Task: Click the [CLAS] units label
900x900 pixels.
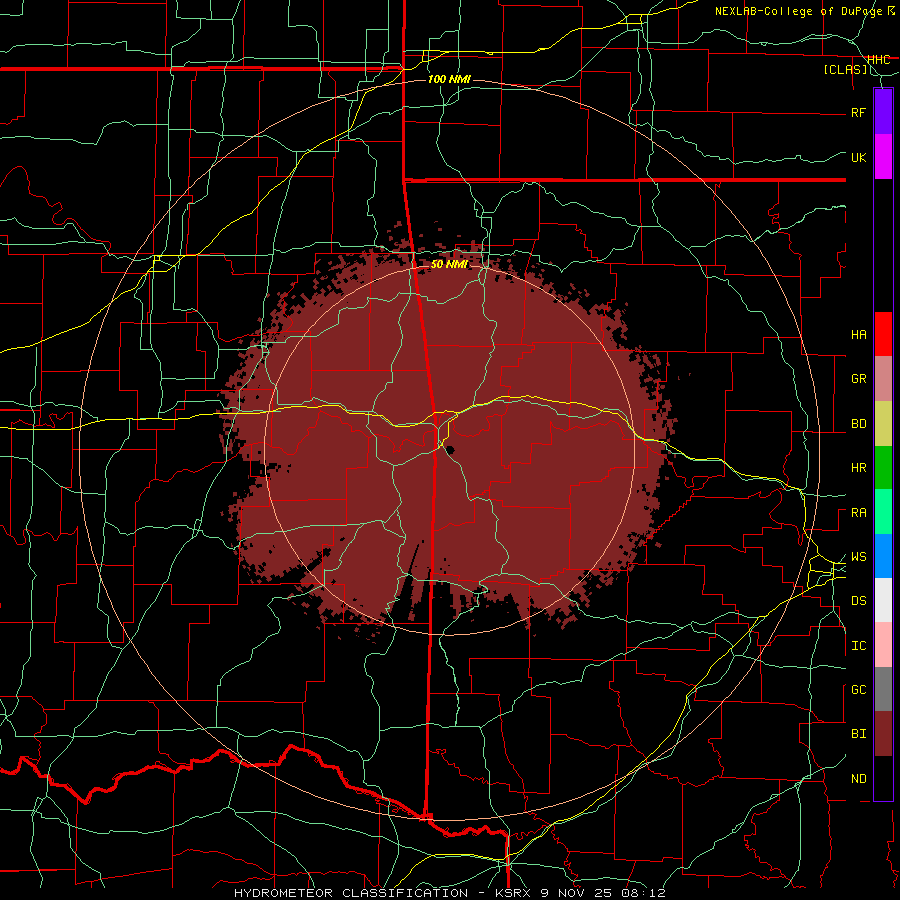Action: point(845,70)
